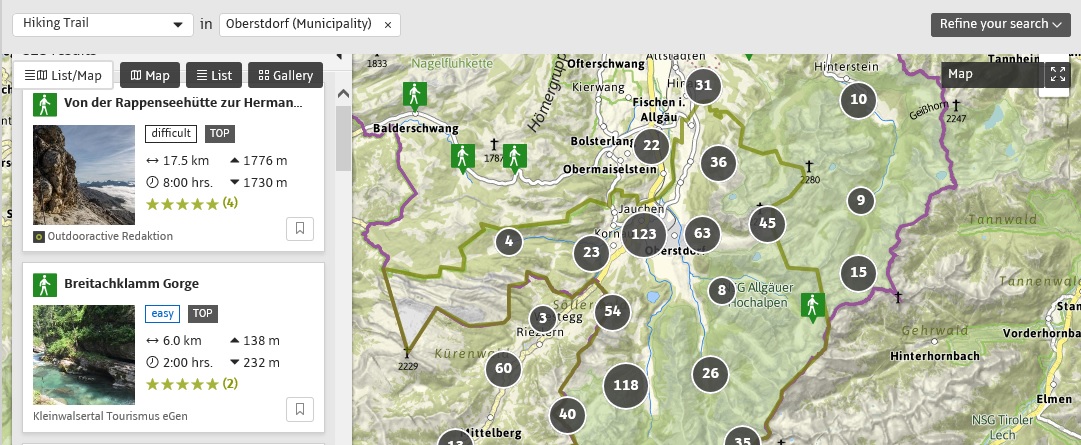Screen dimensions: 1081x445
Task: Switch to the List view tab
Action: click(x=214, y=75)
